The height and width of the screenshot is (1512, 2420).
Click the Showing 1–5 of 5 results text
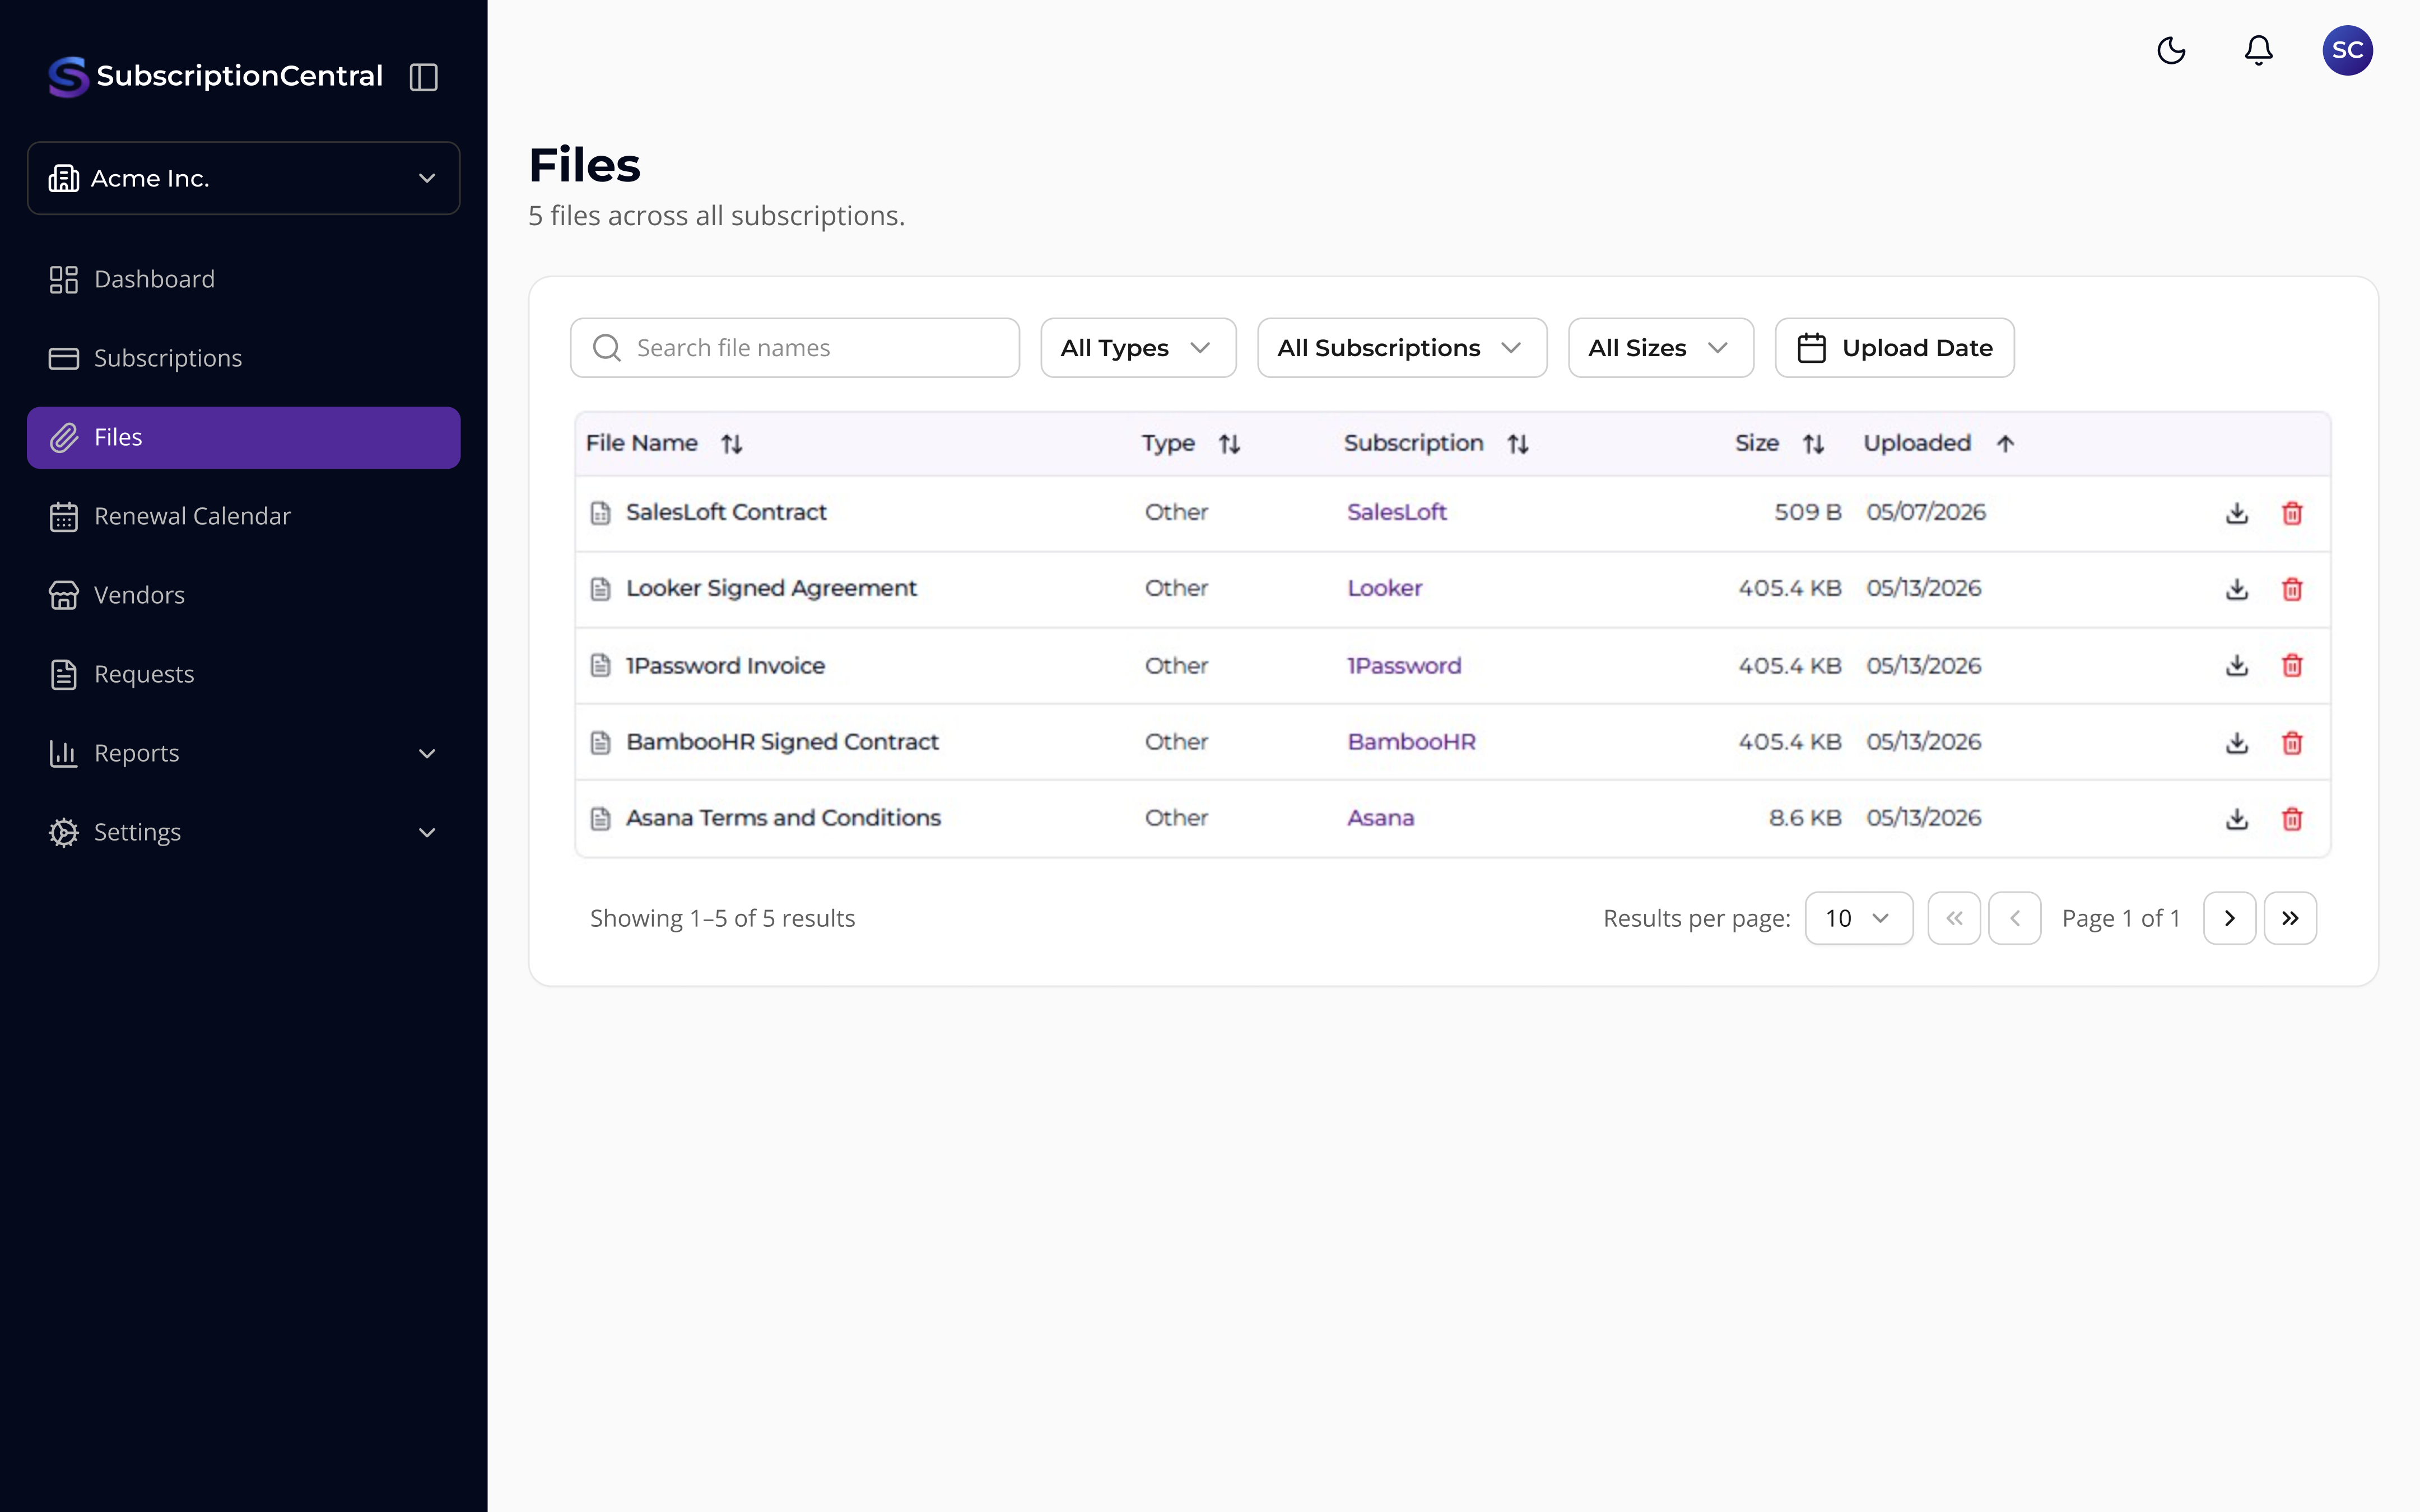[x=722, y=918]
